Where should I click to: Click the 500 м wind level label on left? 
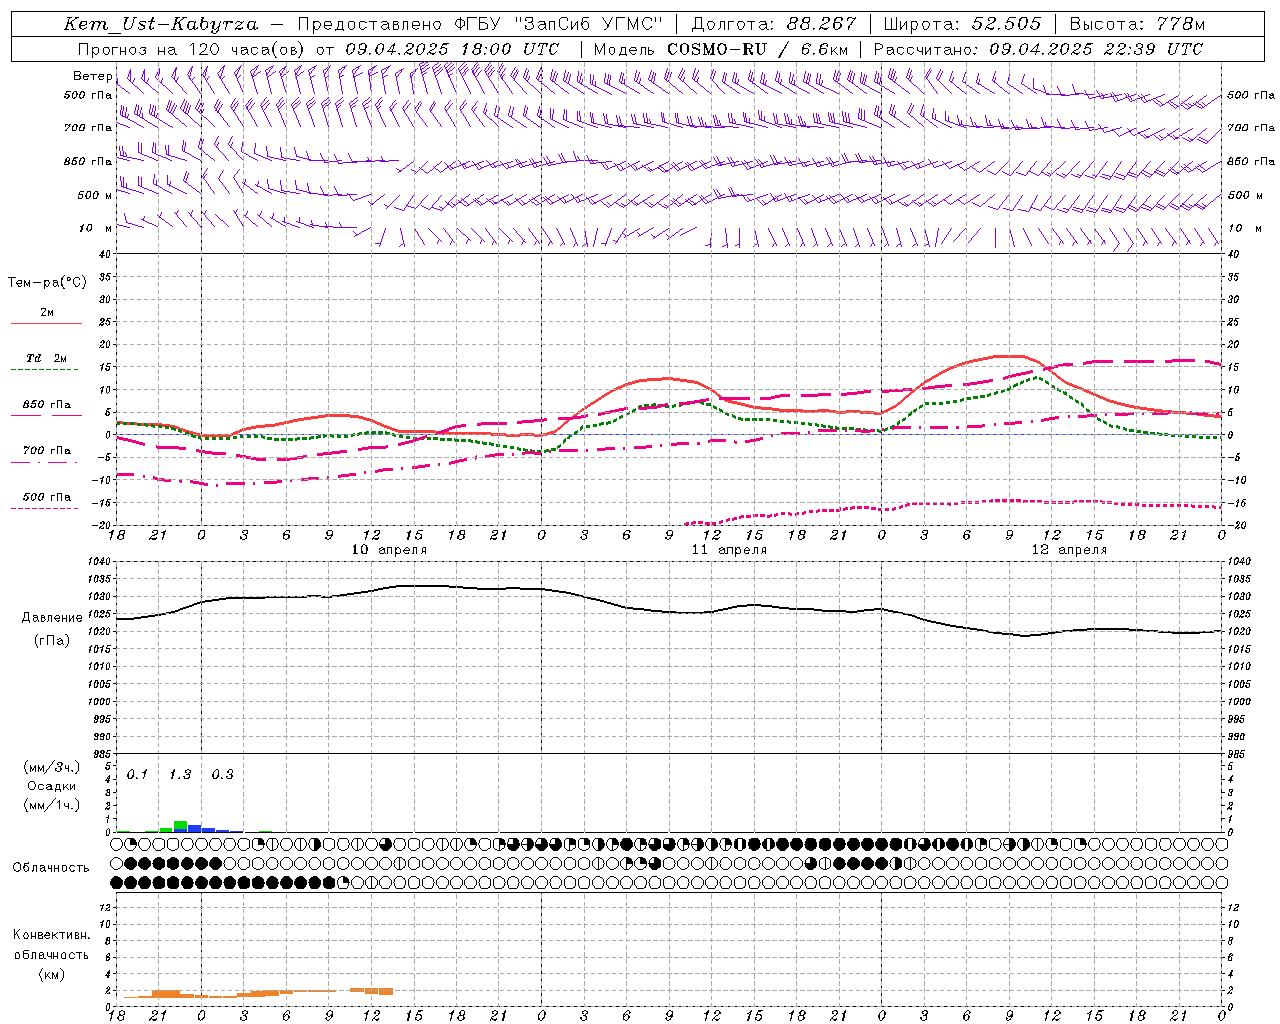click(x=95, y=195)
